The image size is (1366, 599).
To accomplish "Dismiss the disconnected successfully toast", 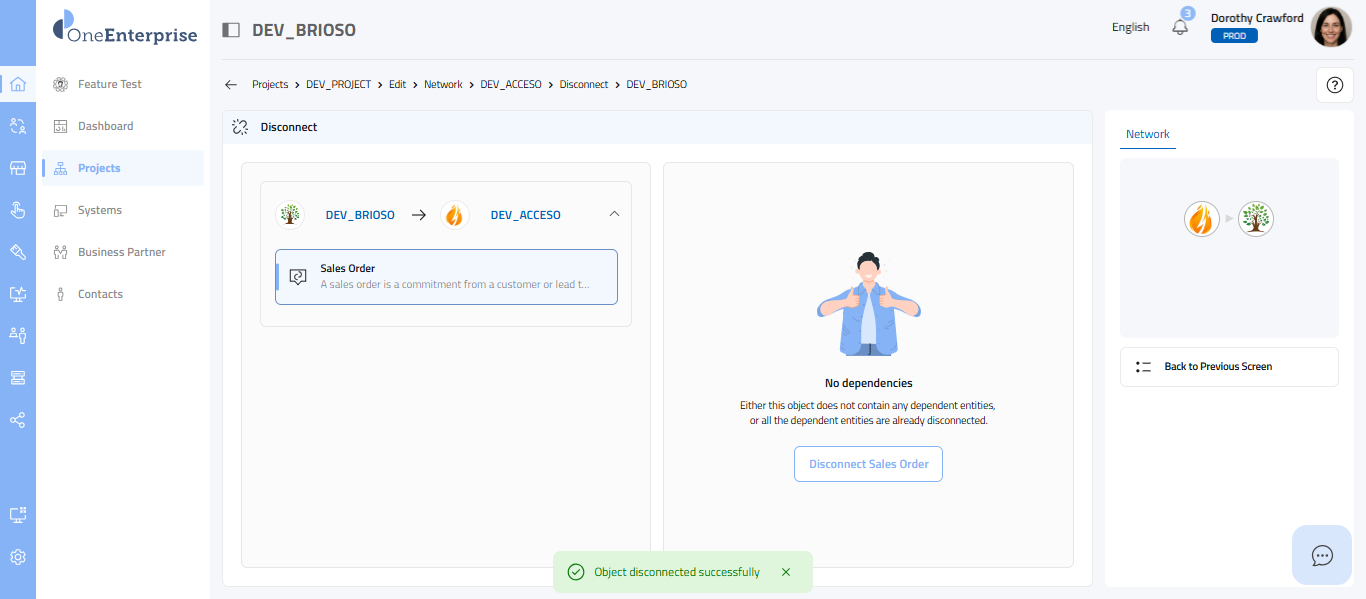I will (785, 572).
